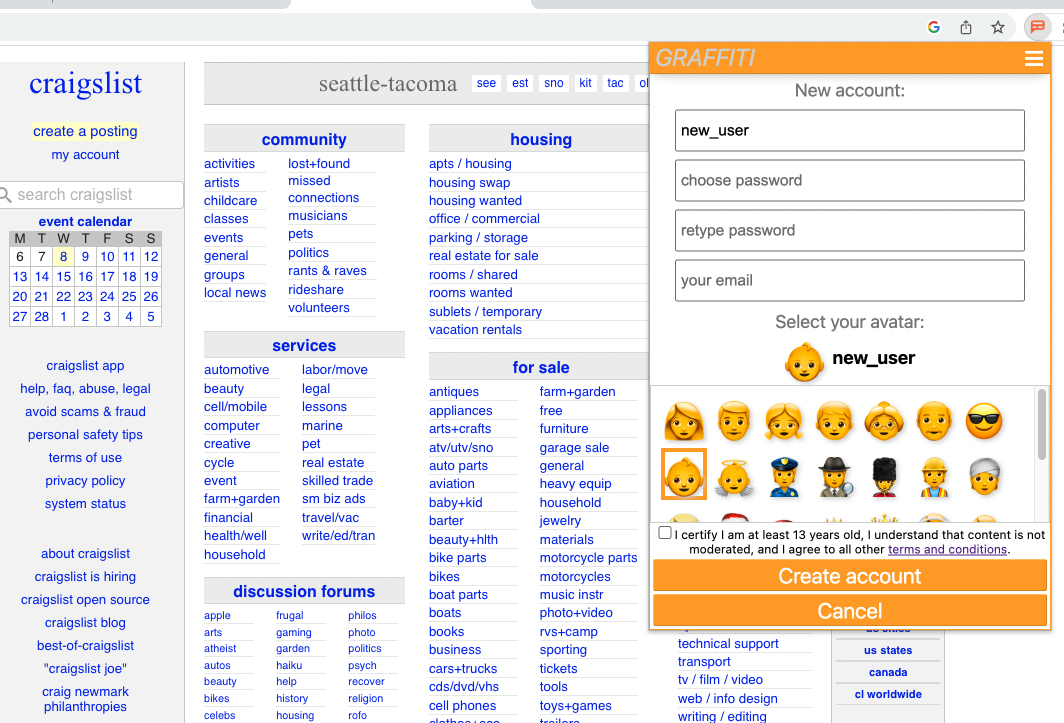Screen dimensions: 1064x723
Task: Select the turban-wearing person avatar
Action: click(x=984, y=476)
